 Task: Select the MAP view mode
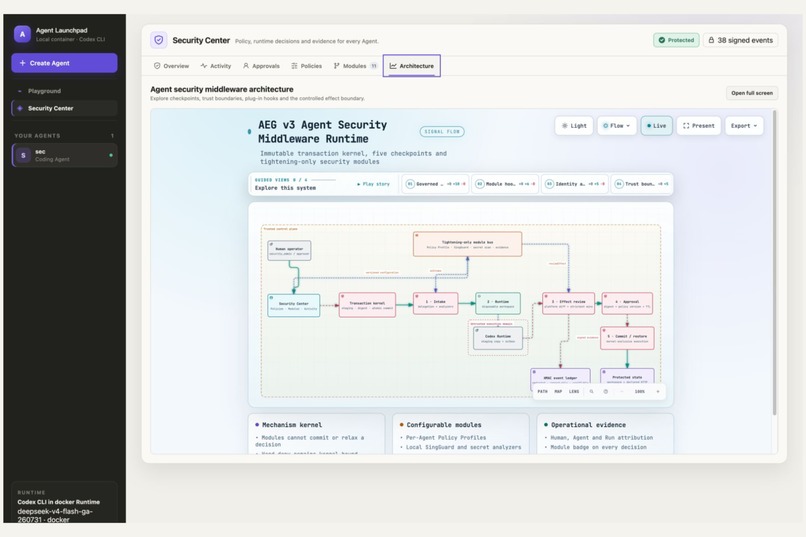point(558,392)
